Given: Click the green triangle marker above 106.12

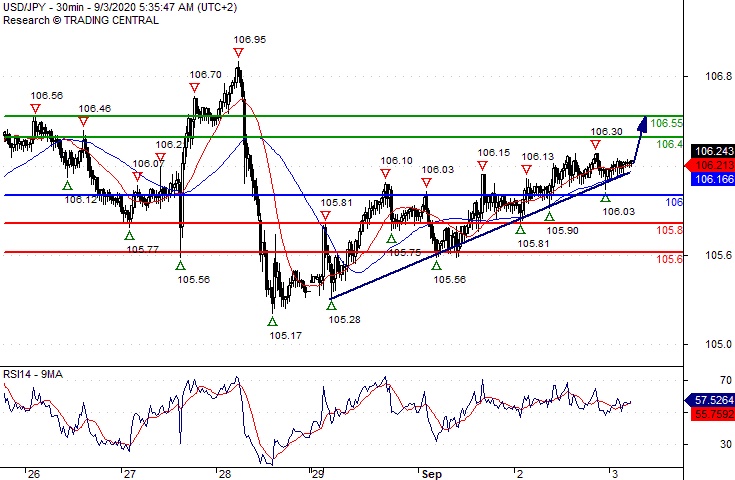Looking at the screenshot, I should [x=68, y=186].
